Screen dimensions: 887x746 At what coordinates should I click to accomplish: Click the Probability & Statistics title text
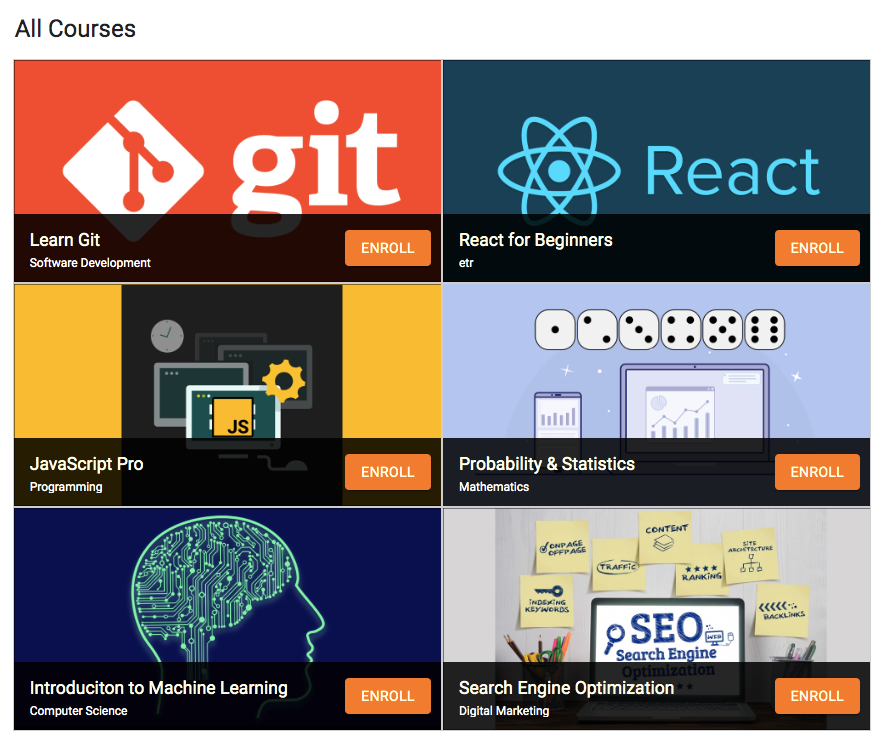(x=546, y=464)
